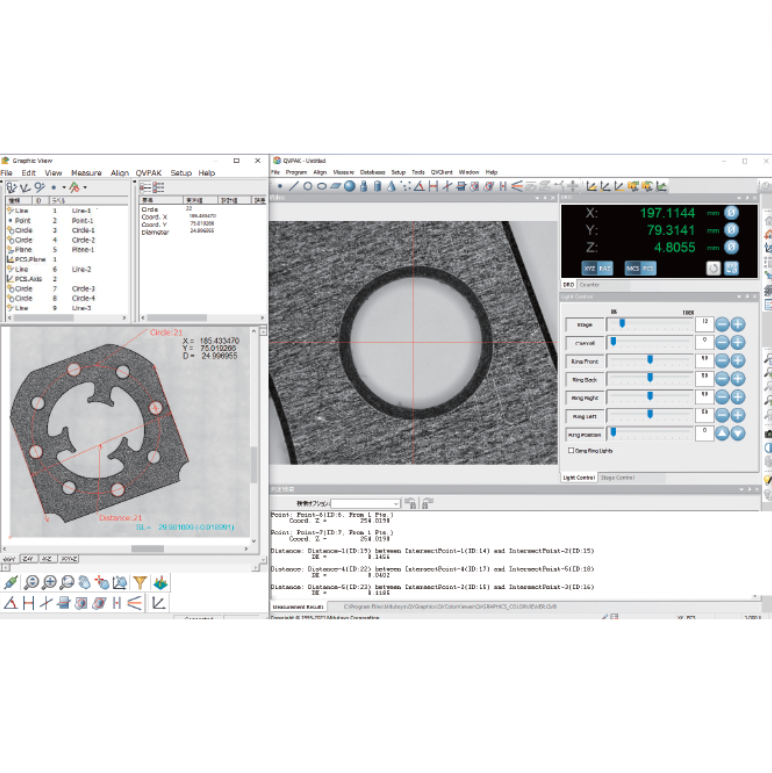Screen dimensions: 772x773
Task: Reset the X axis zero button
Action: pos(731,213)
